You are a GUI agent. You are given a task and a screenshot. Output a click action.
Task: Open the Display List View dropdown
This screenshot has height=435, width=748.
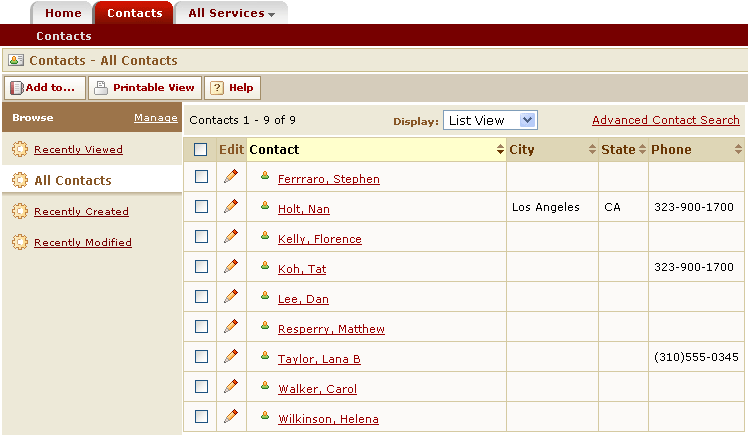[x=490, y=120]
